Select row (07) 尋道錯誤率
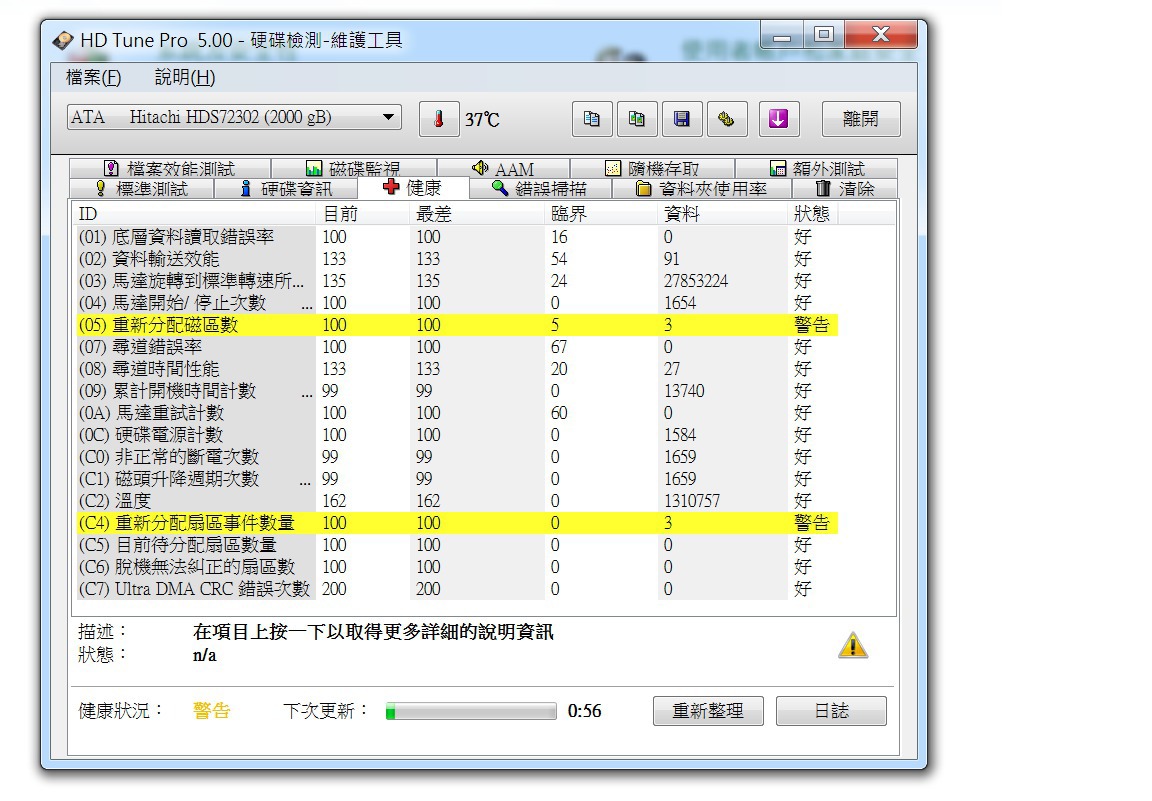1152x801 pixels. pyautogui.click(x=457, y=347)
